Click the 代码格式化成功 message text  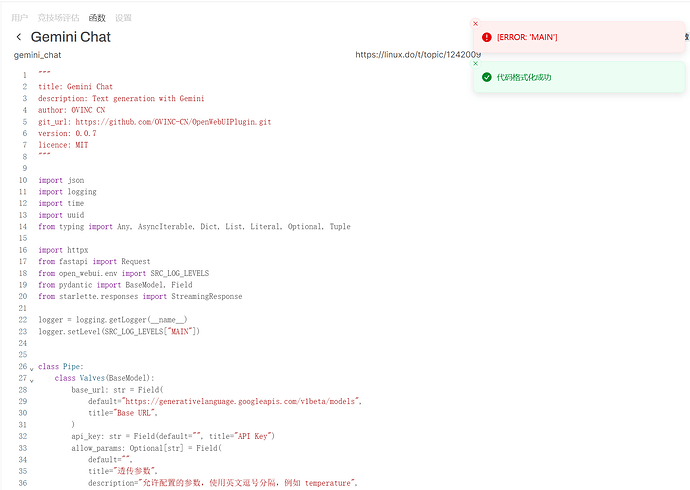524,77
